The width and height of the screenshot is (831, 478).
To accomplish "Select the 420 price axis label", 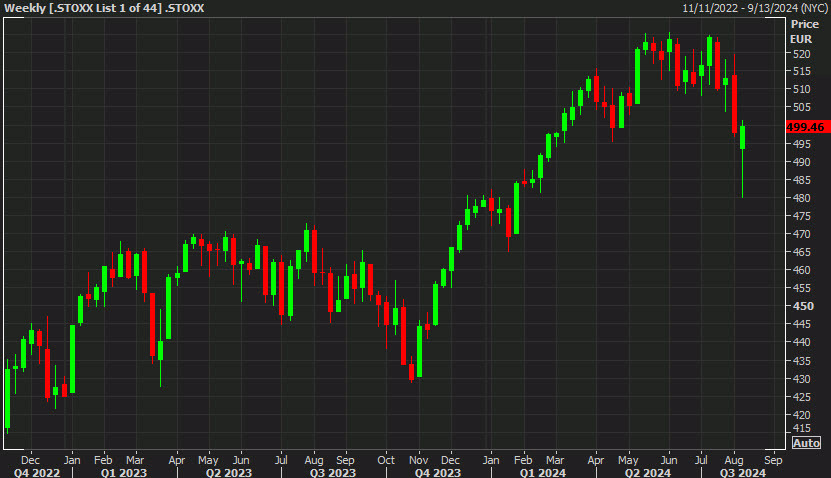I will coord(801,415).
